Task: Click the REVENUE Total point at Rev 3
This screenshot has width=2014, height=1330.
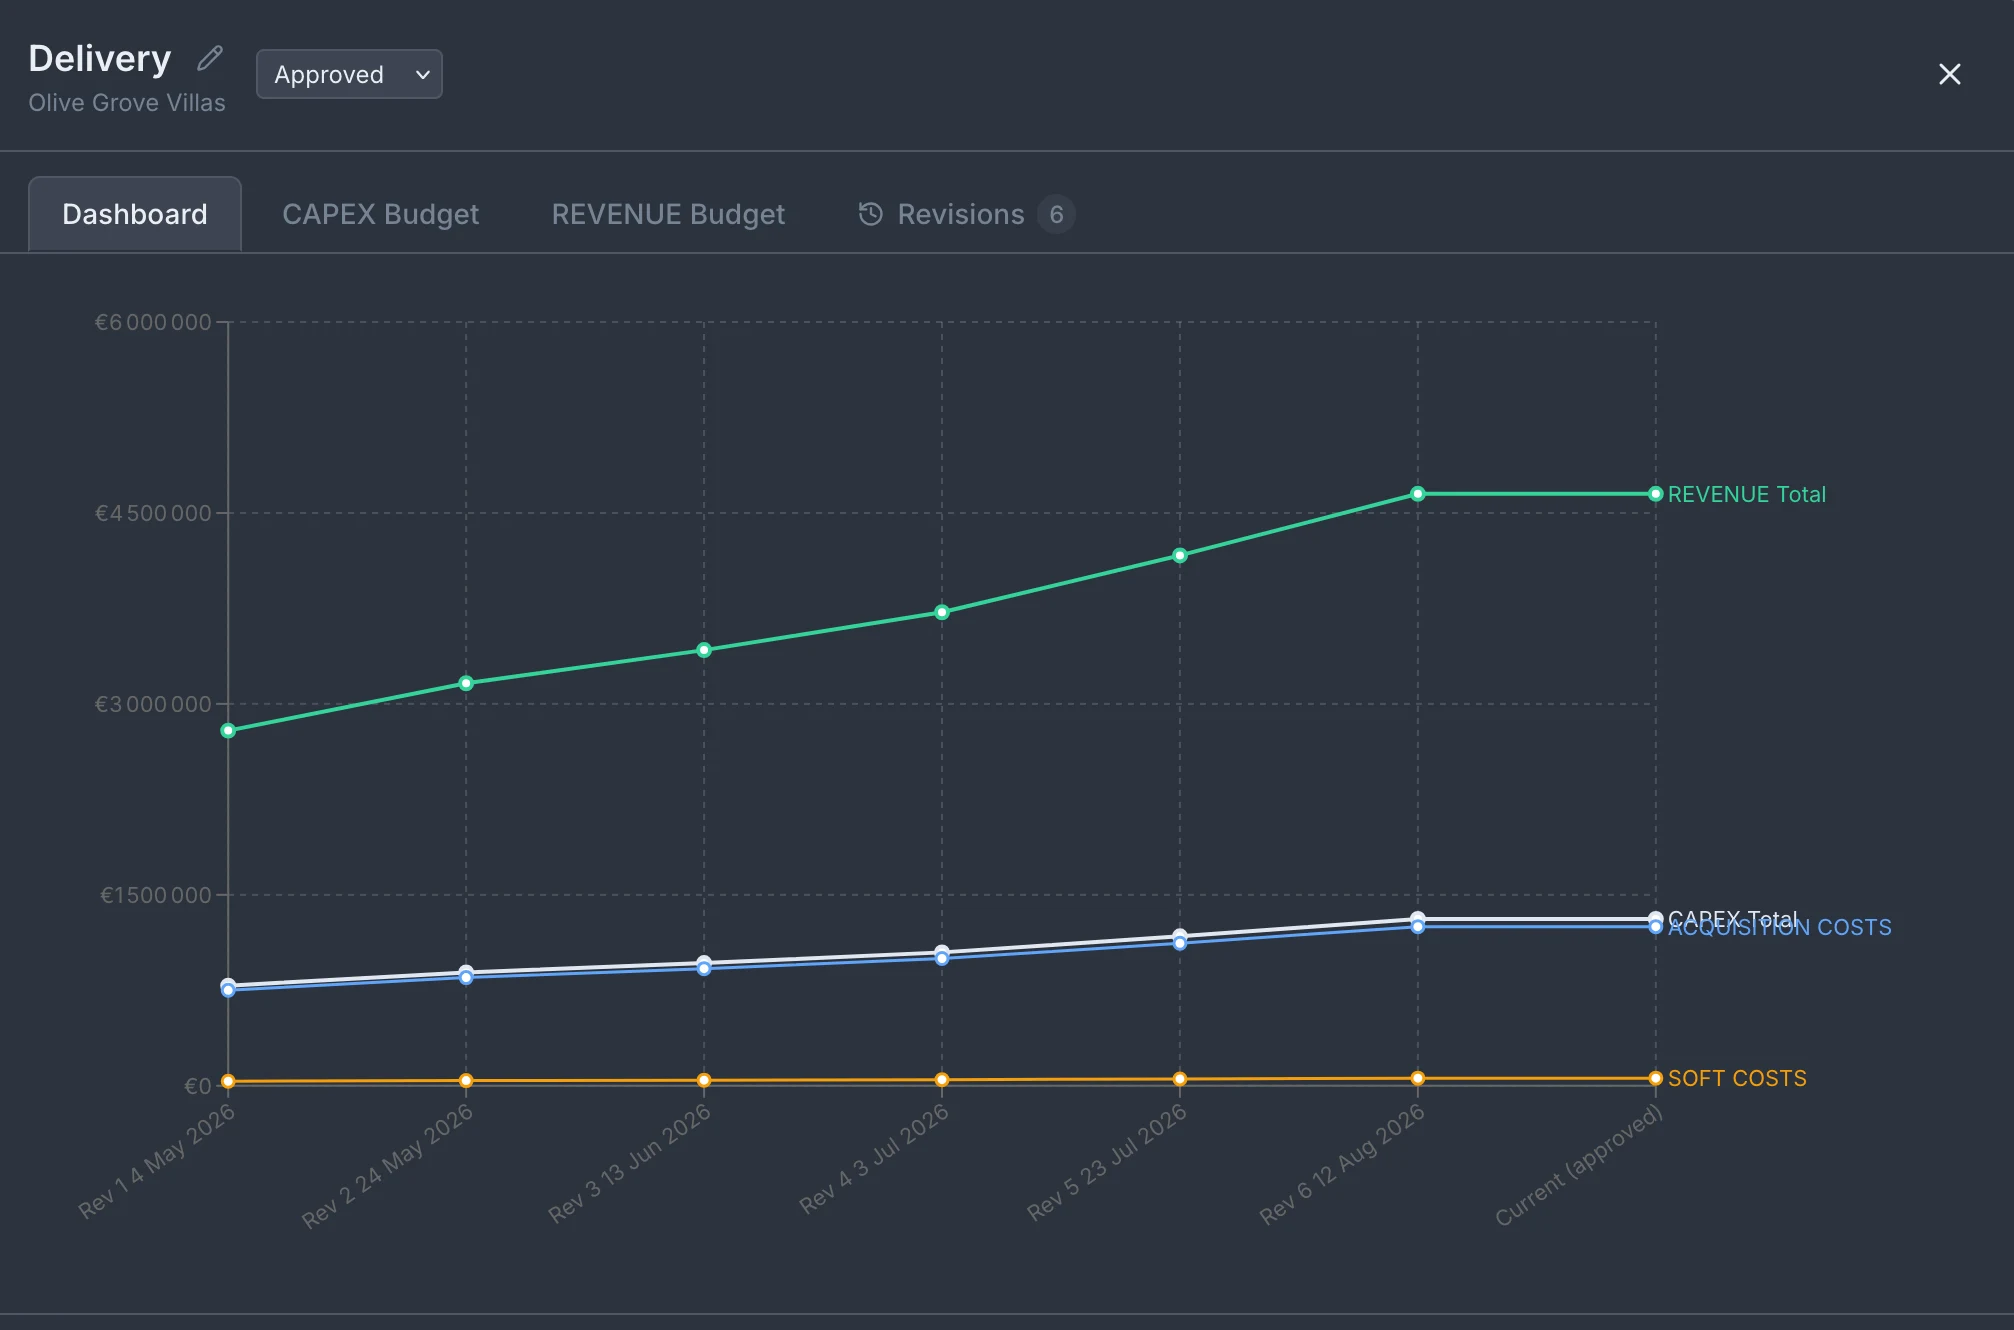Action: click(704, 650)
